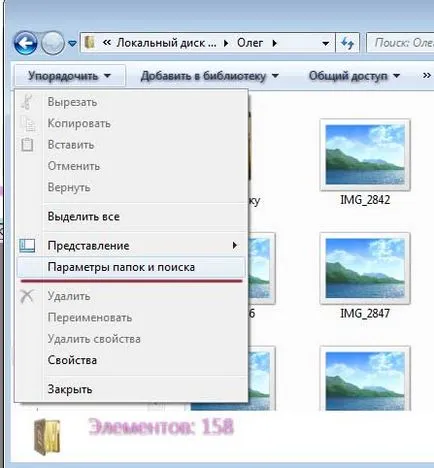Choose Удалить in the menu
The height and width of the screenshot is (468, 434).
(132, 296)
